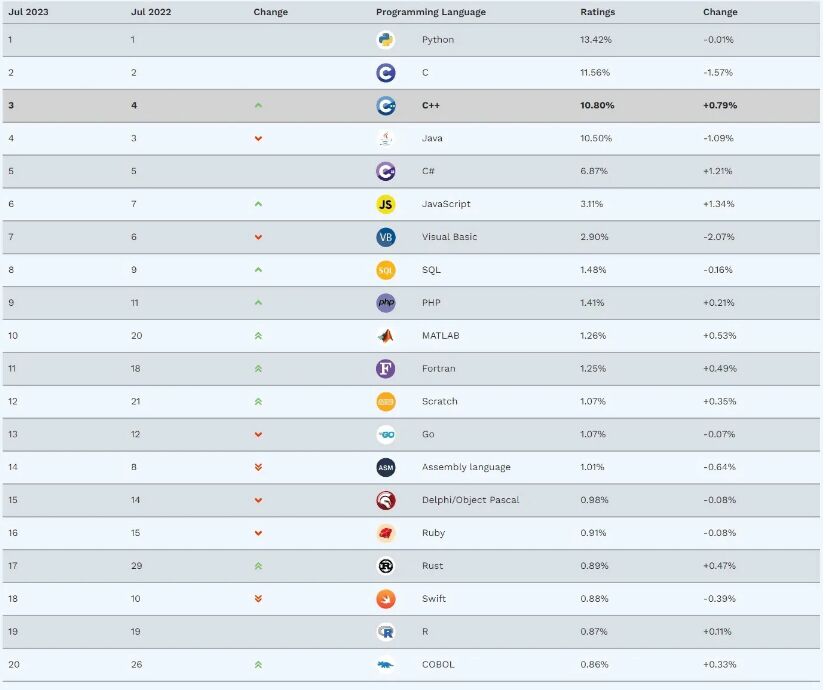Click the yellow JavaScript JS icon
Screen dimensions: 827x690
coord(385,204)
